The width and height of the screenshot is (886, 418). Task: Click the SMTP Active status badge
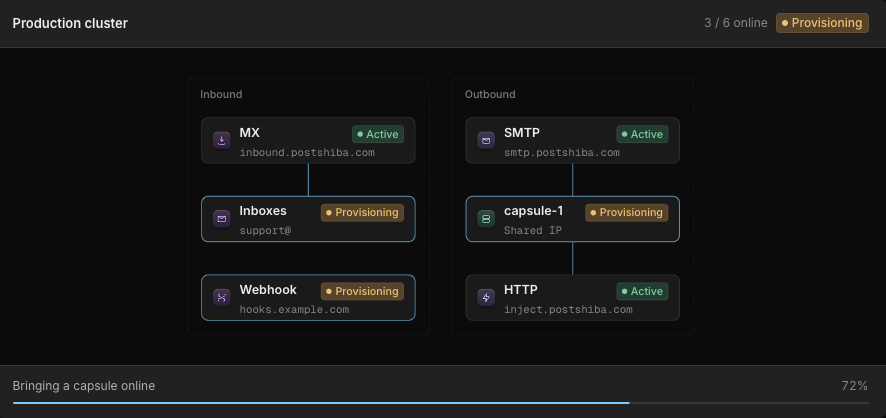click(642, 134)
